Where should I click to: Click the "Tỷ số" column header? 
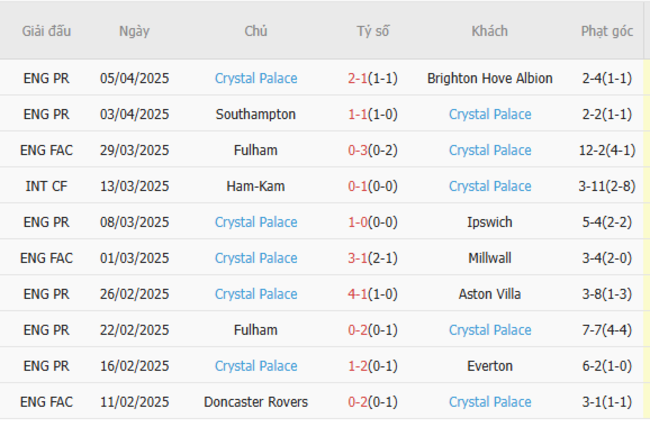[x=373, y=31]
